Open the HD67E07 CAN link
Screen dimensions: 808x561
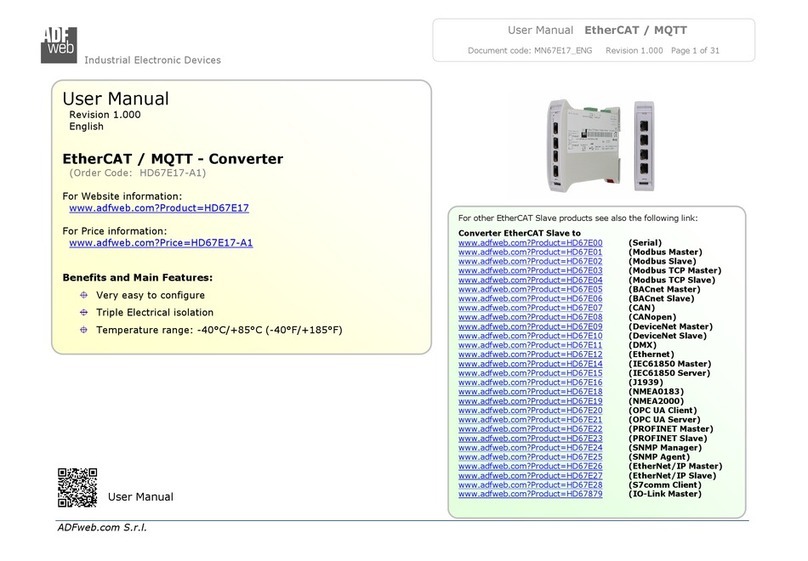530,308
